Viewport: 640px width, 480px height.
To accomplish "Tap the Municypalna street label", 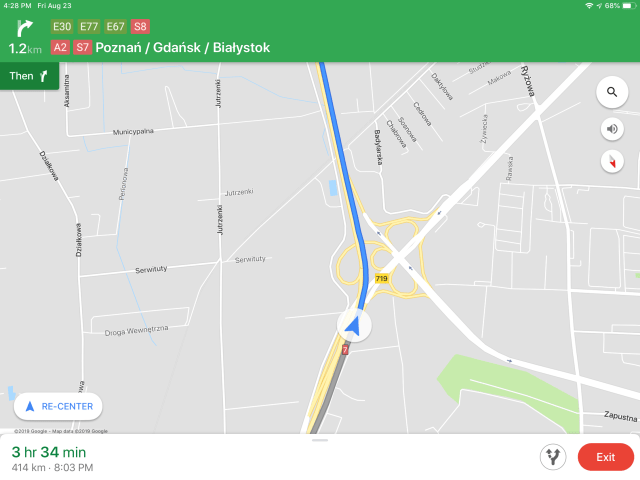I will point(133,131).
